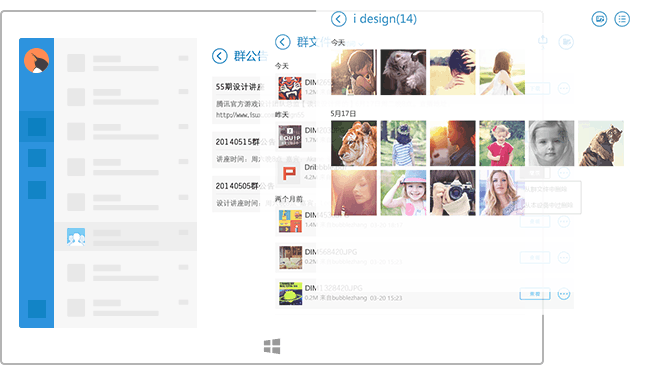Choose 从群文件中删除 in context menu

pos(545,189)
